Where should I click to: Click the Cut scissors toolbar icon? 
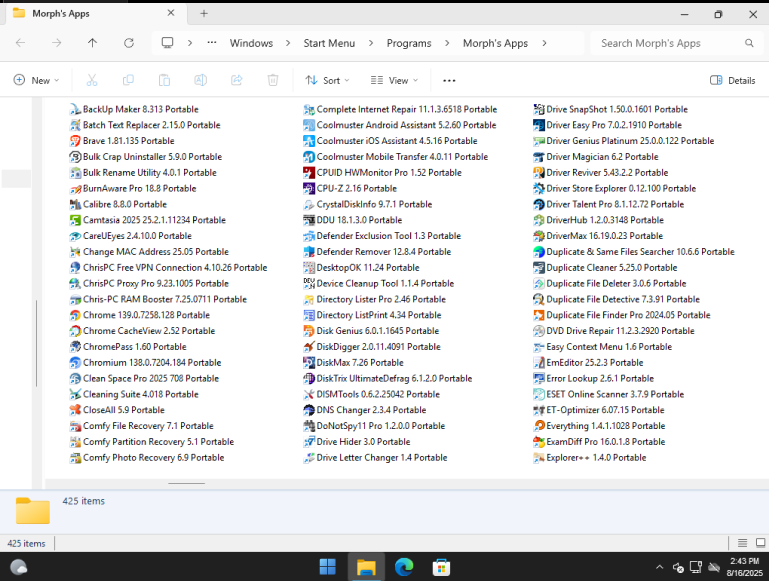pos(92,80)
